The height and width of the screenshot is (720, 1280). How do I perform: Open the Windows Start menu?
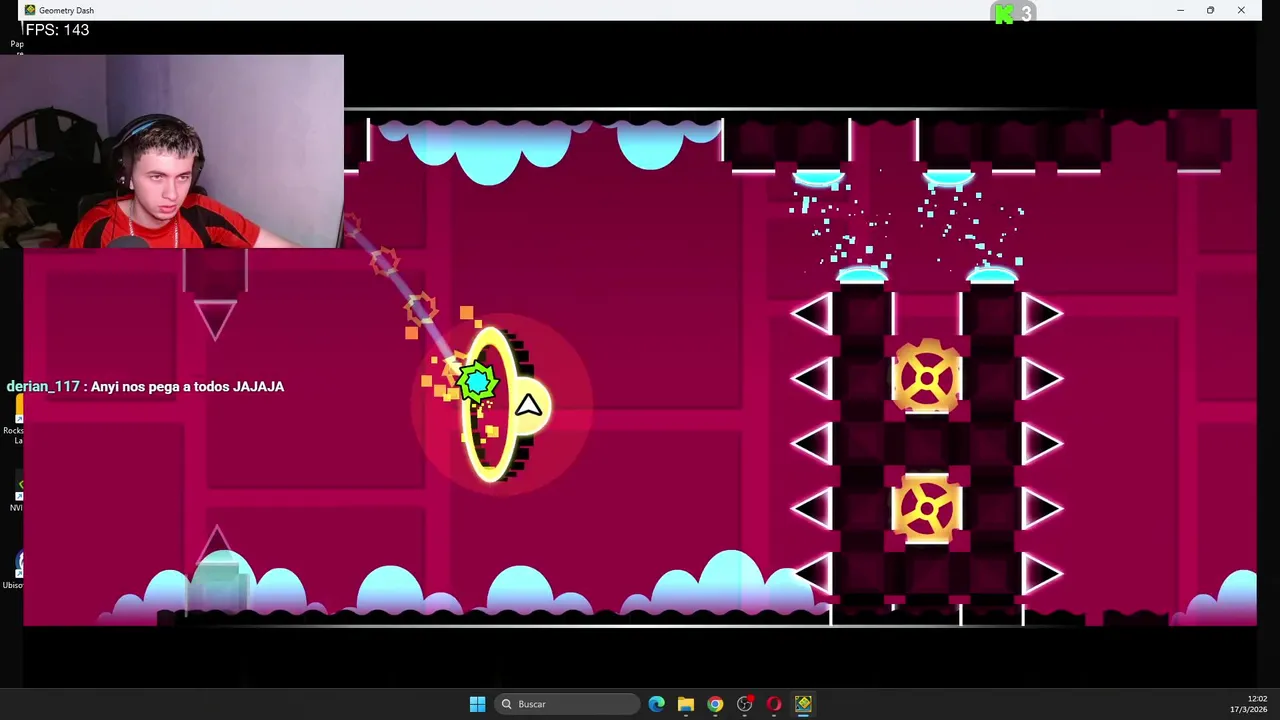point(477,704)
